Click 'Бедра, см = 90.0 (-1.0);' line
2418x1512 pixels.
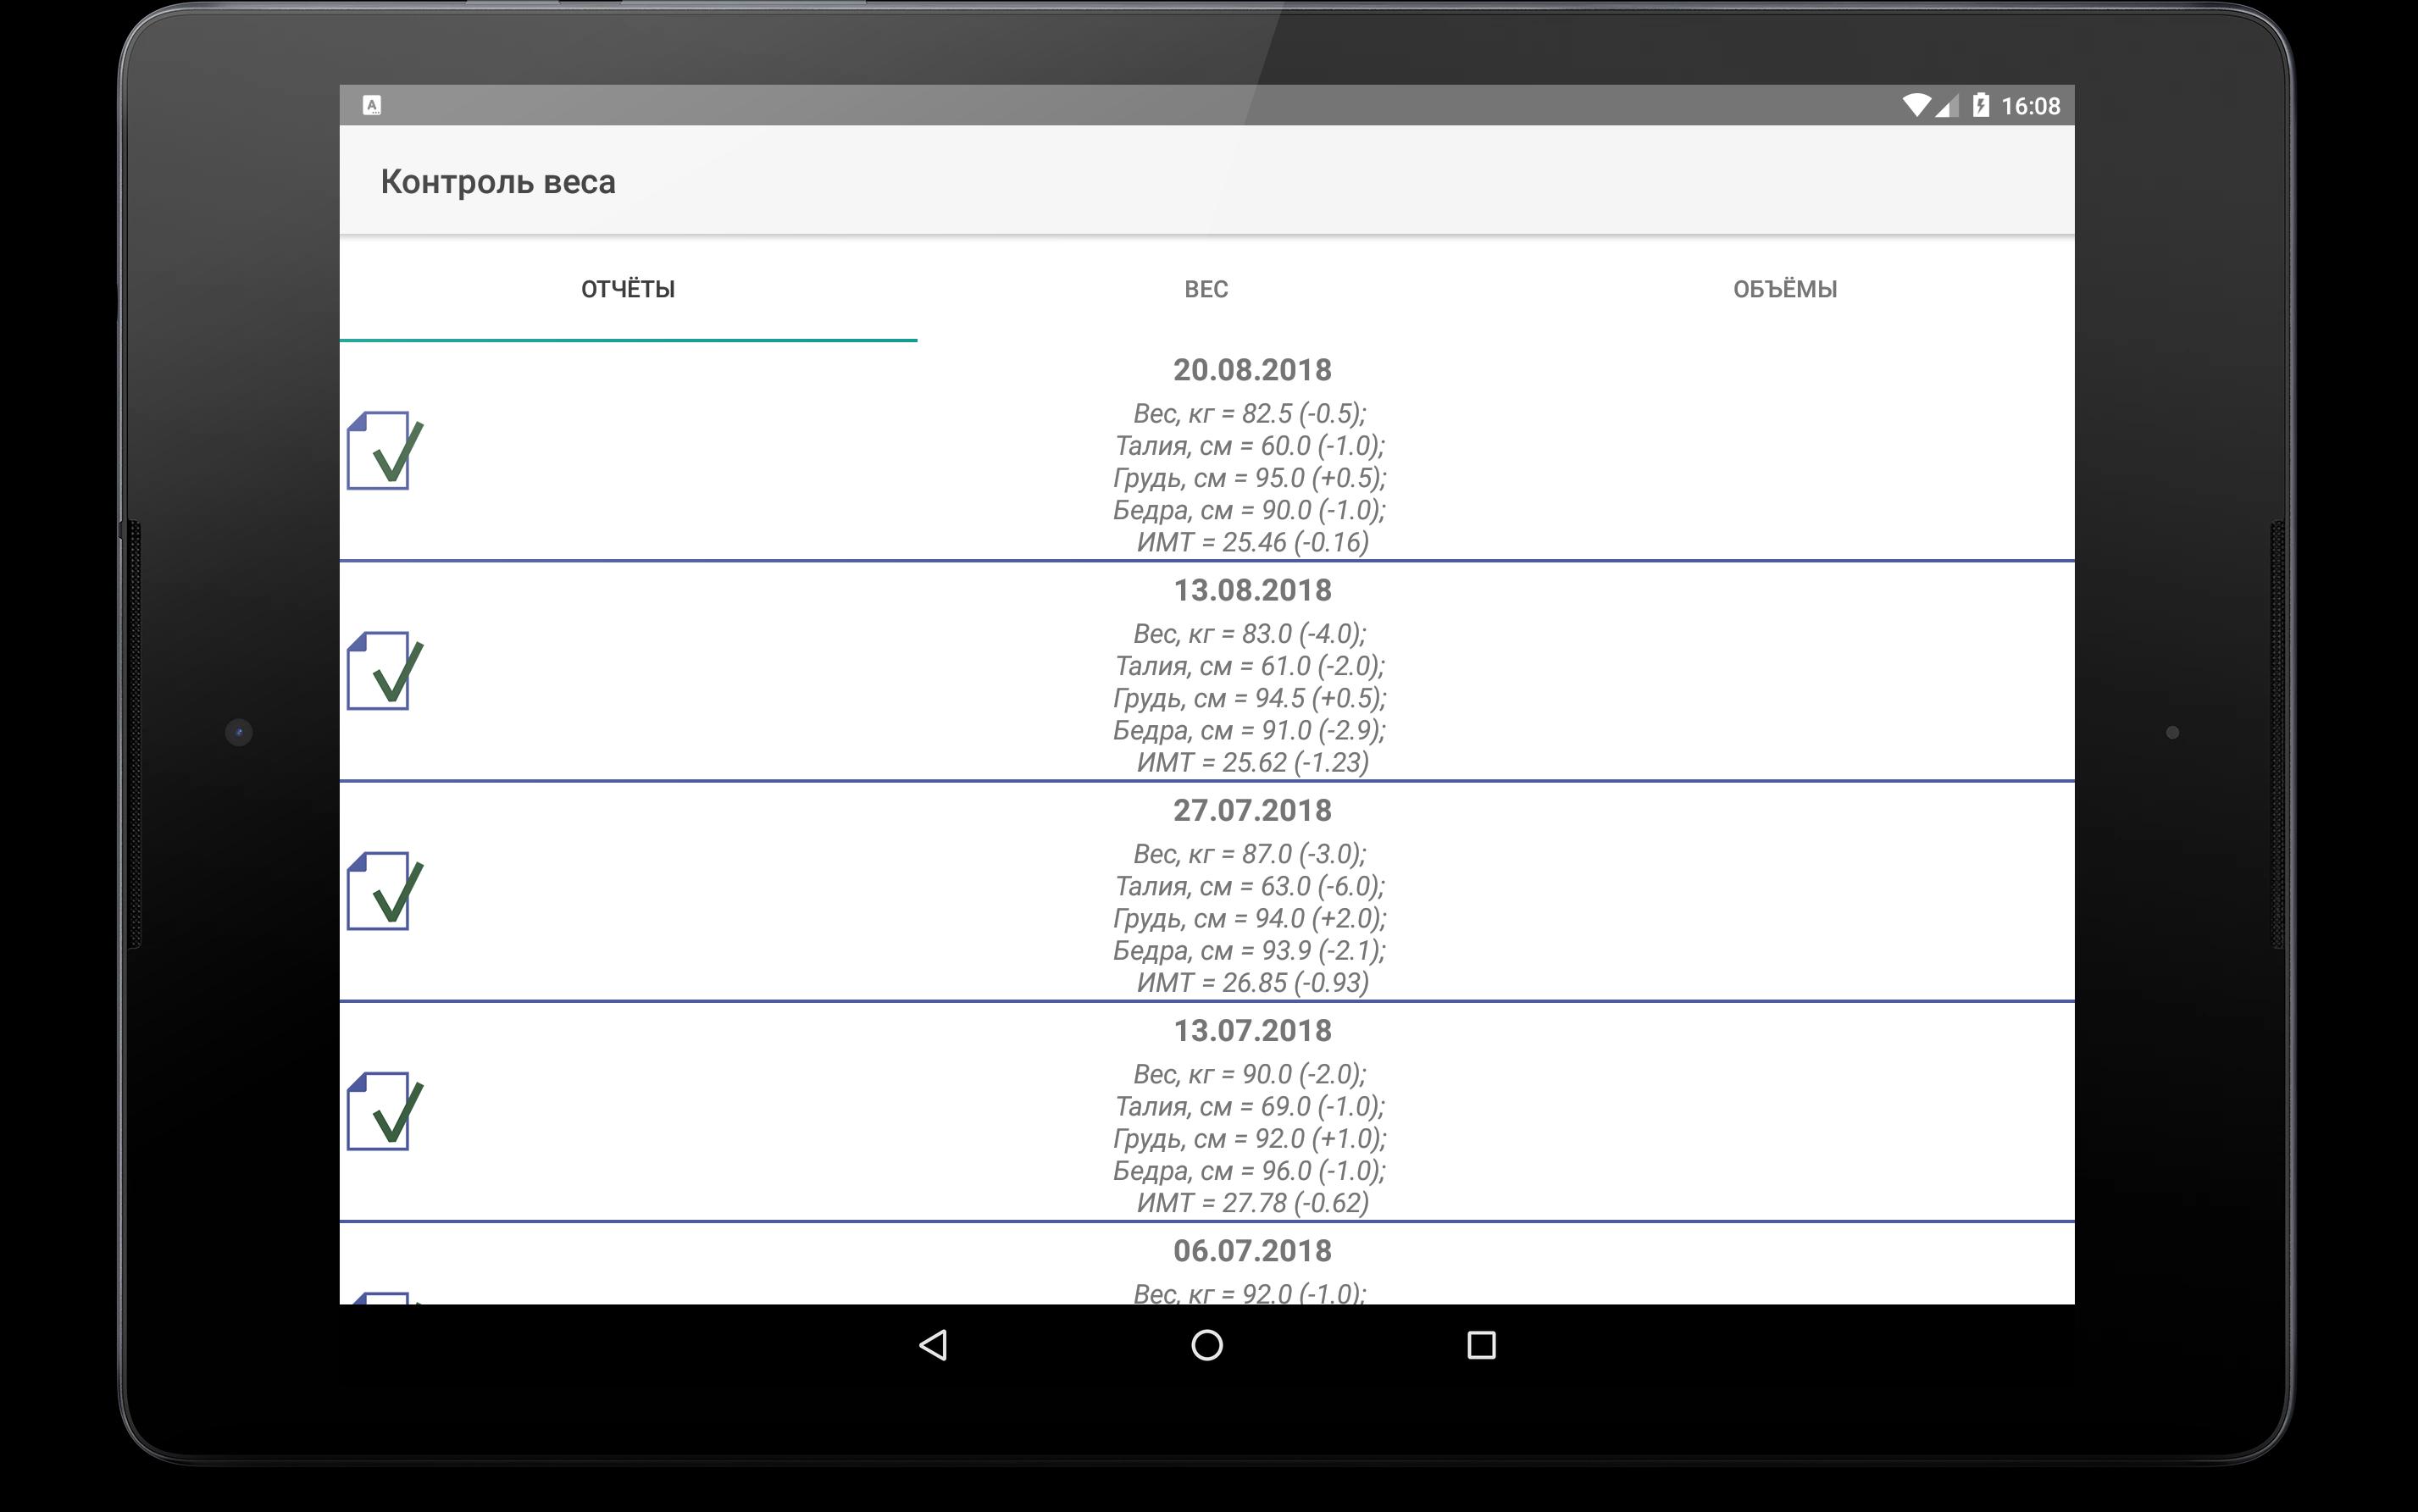1250,510
